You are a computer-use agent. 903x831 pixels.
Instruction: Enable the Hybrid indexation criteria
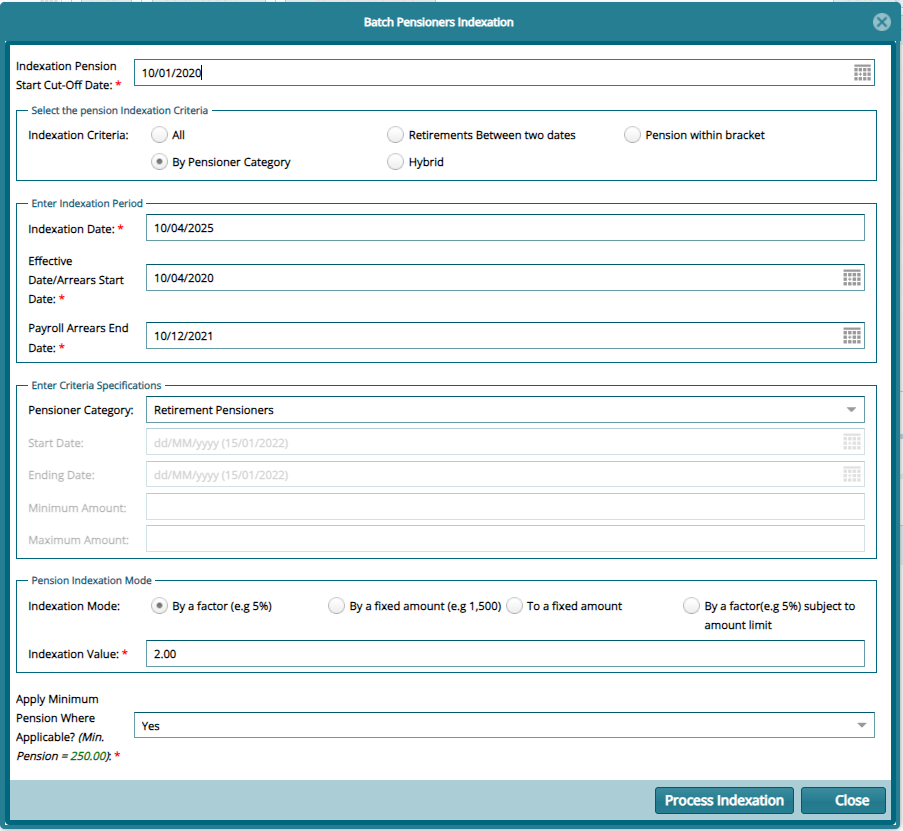tap(395, 161)
